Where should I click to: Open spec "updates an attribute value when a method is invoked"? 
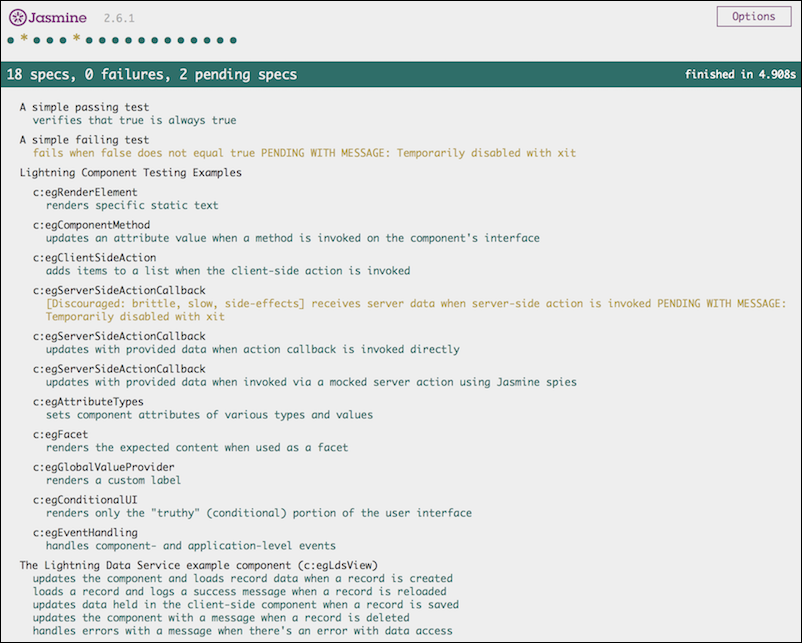click(x=293, y=238)
